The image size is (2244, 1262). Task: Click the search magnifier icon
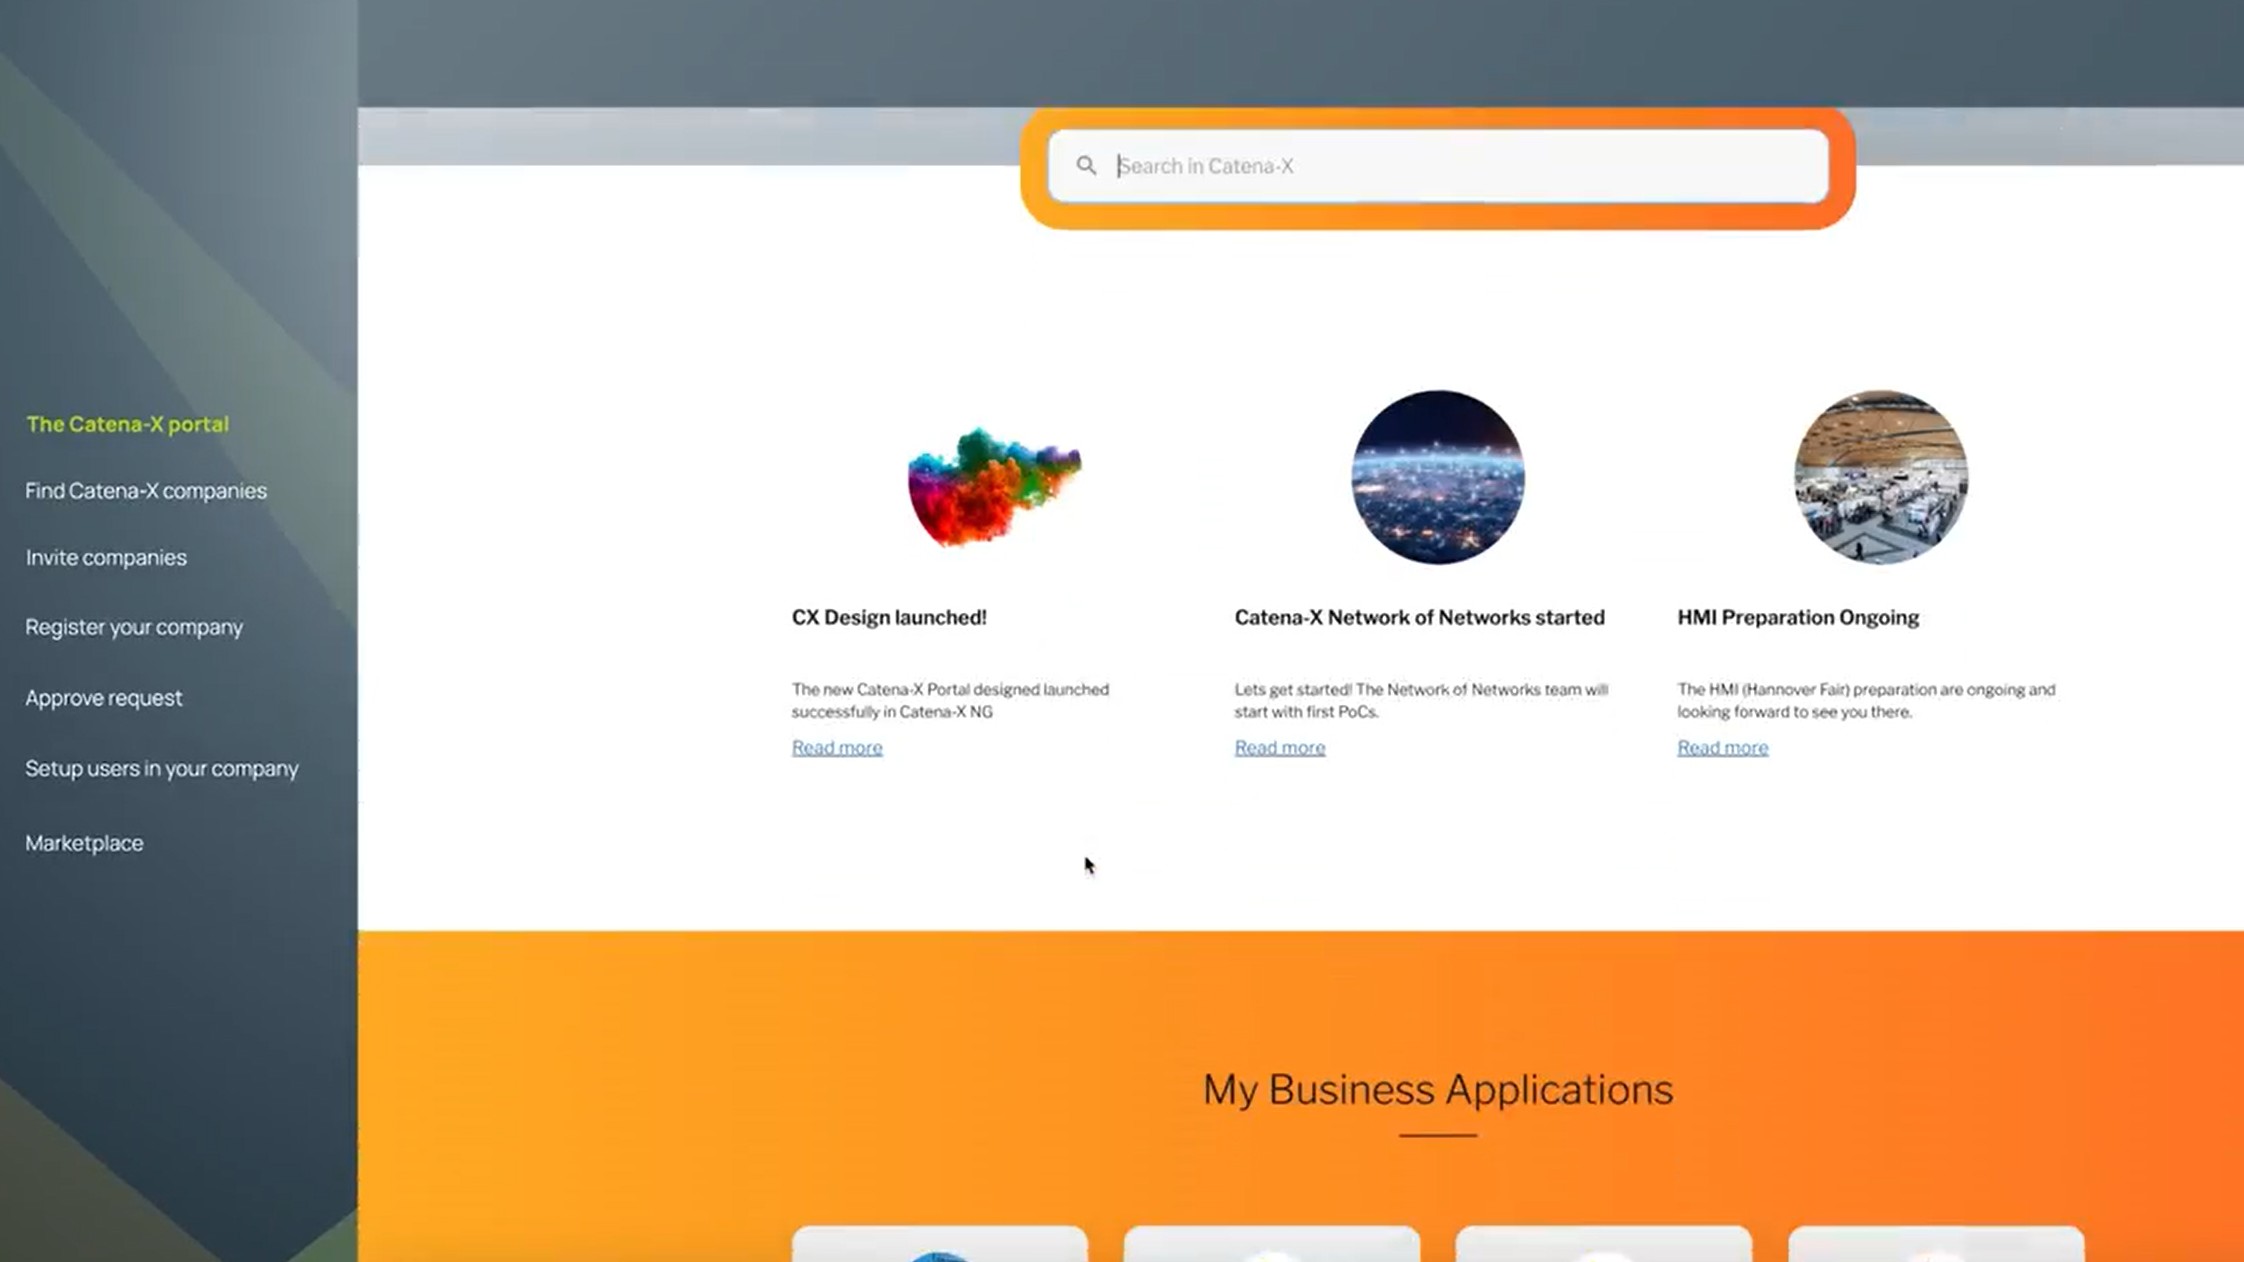coord(1086,166)
